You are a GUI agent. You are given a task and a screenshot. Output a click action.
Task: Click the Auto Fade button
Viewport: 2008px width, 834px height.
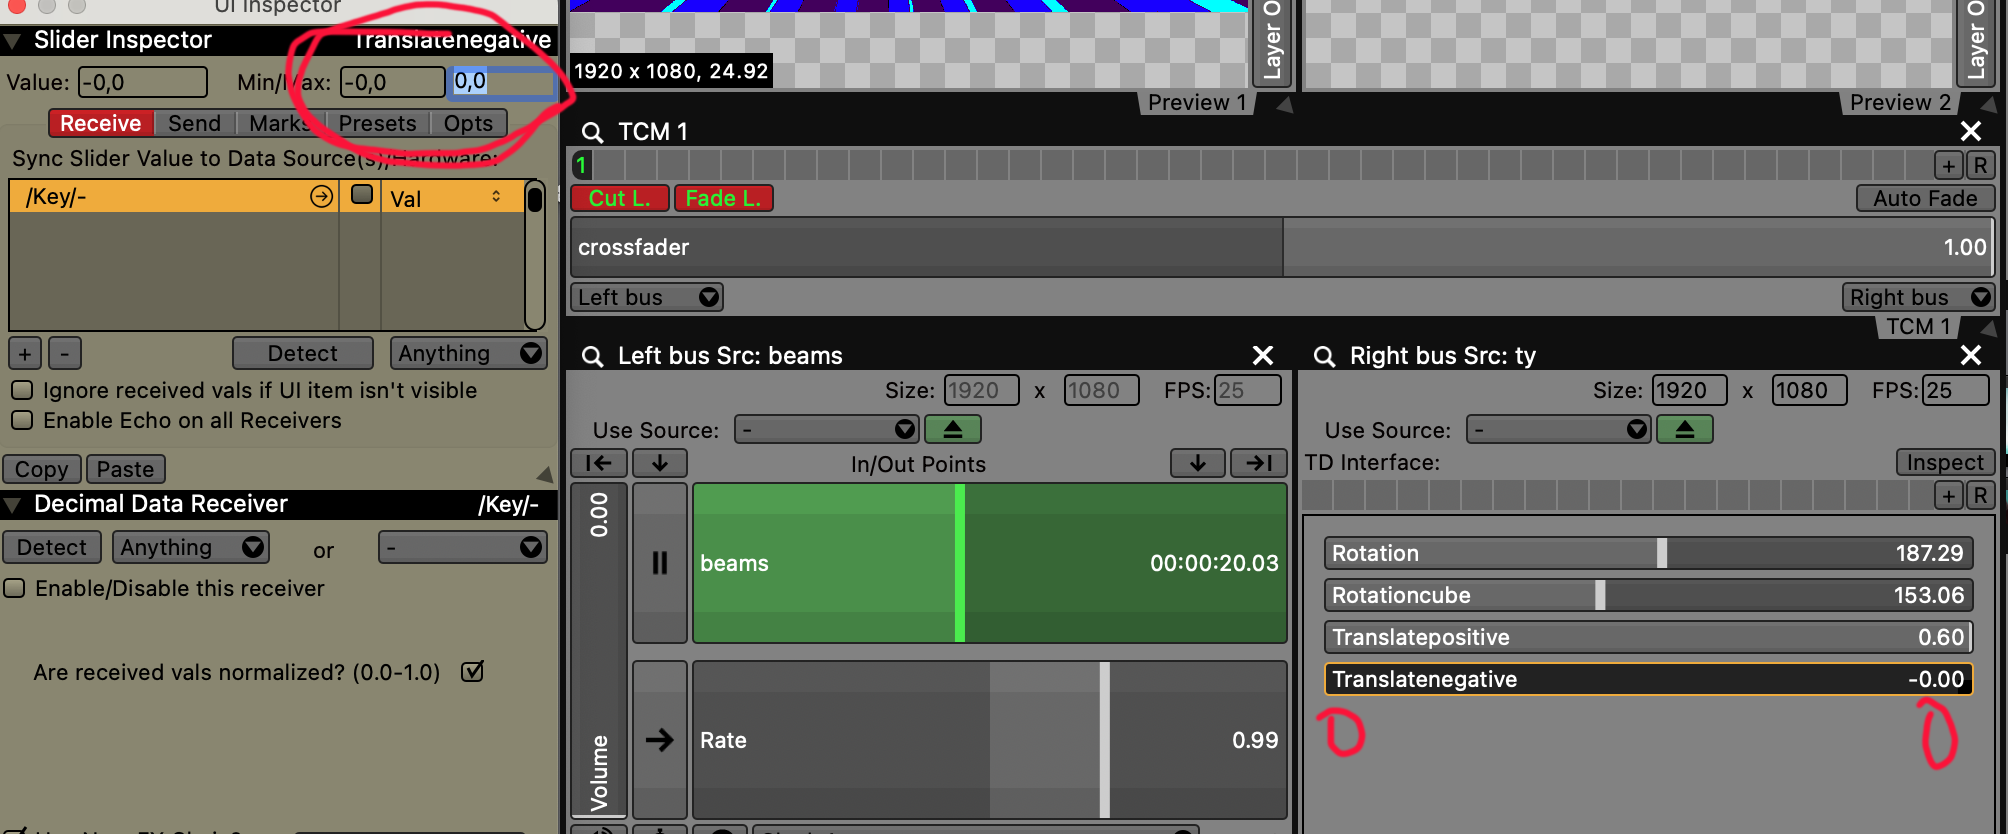1925,198
